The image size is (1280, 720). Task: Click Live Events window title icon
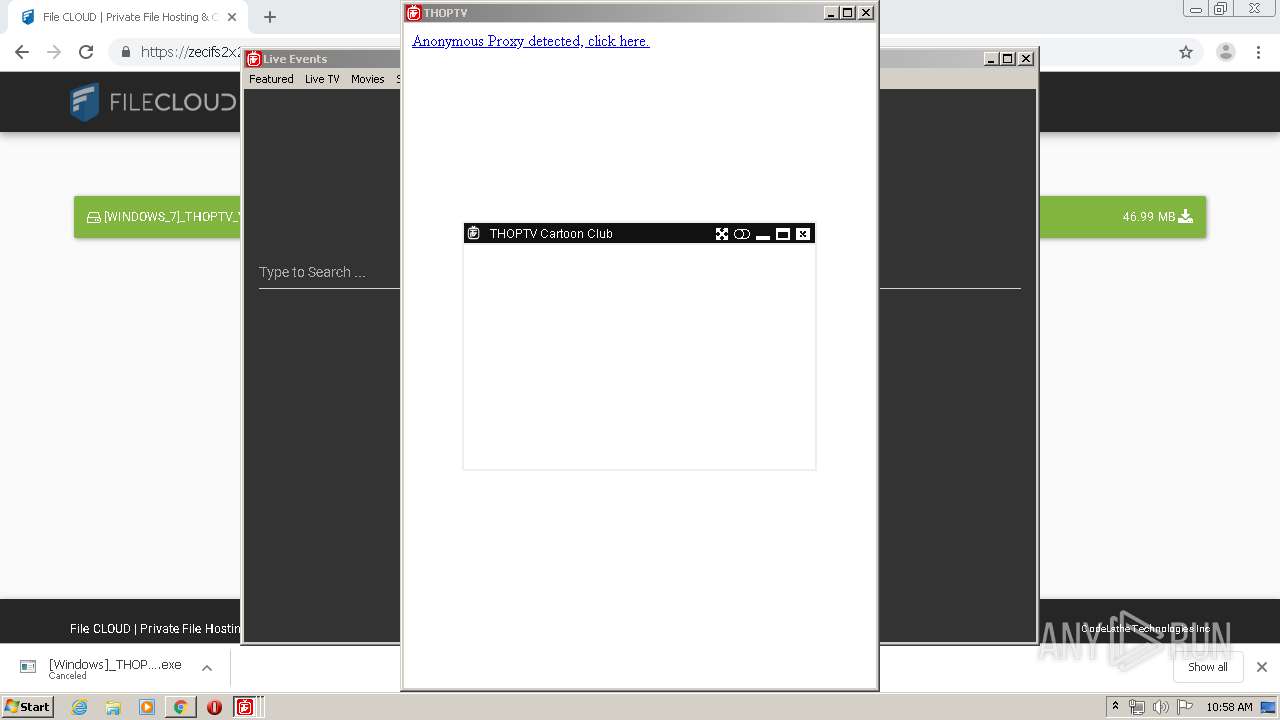tap(254, 59)
